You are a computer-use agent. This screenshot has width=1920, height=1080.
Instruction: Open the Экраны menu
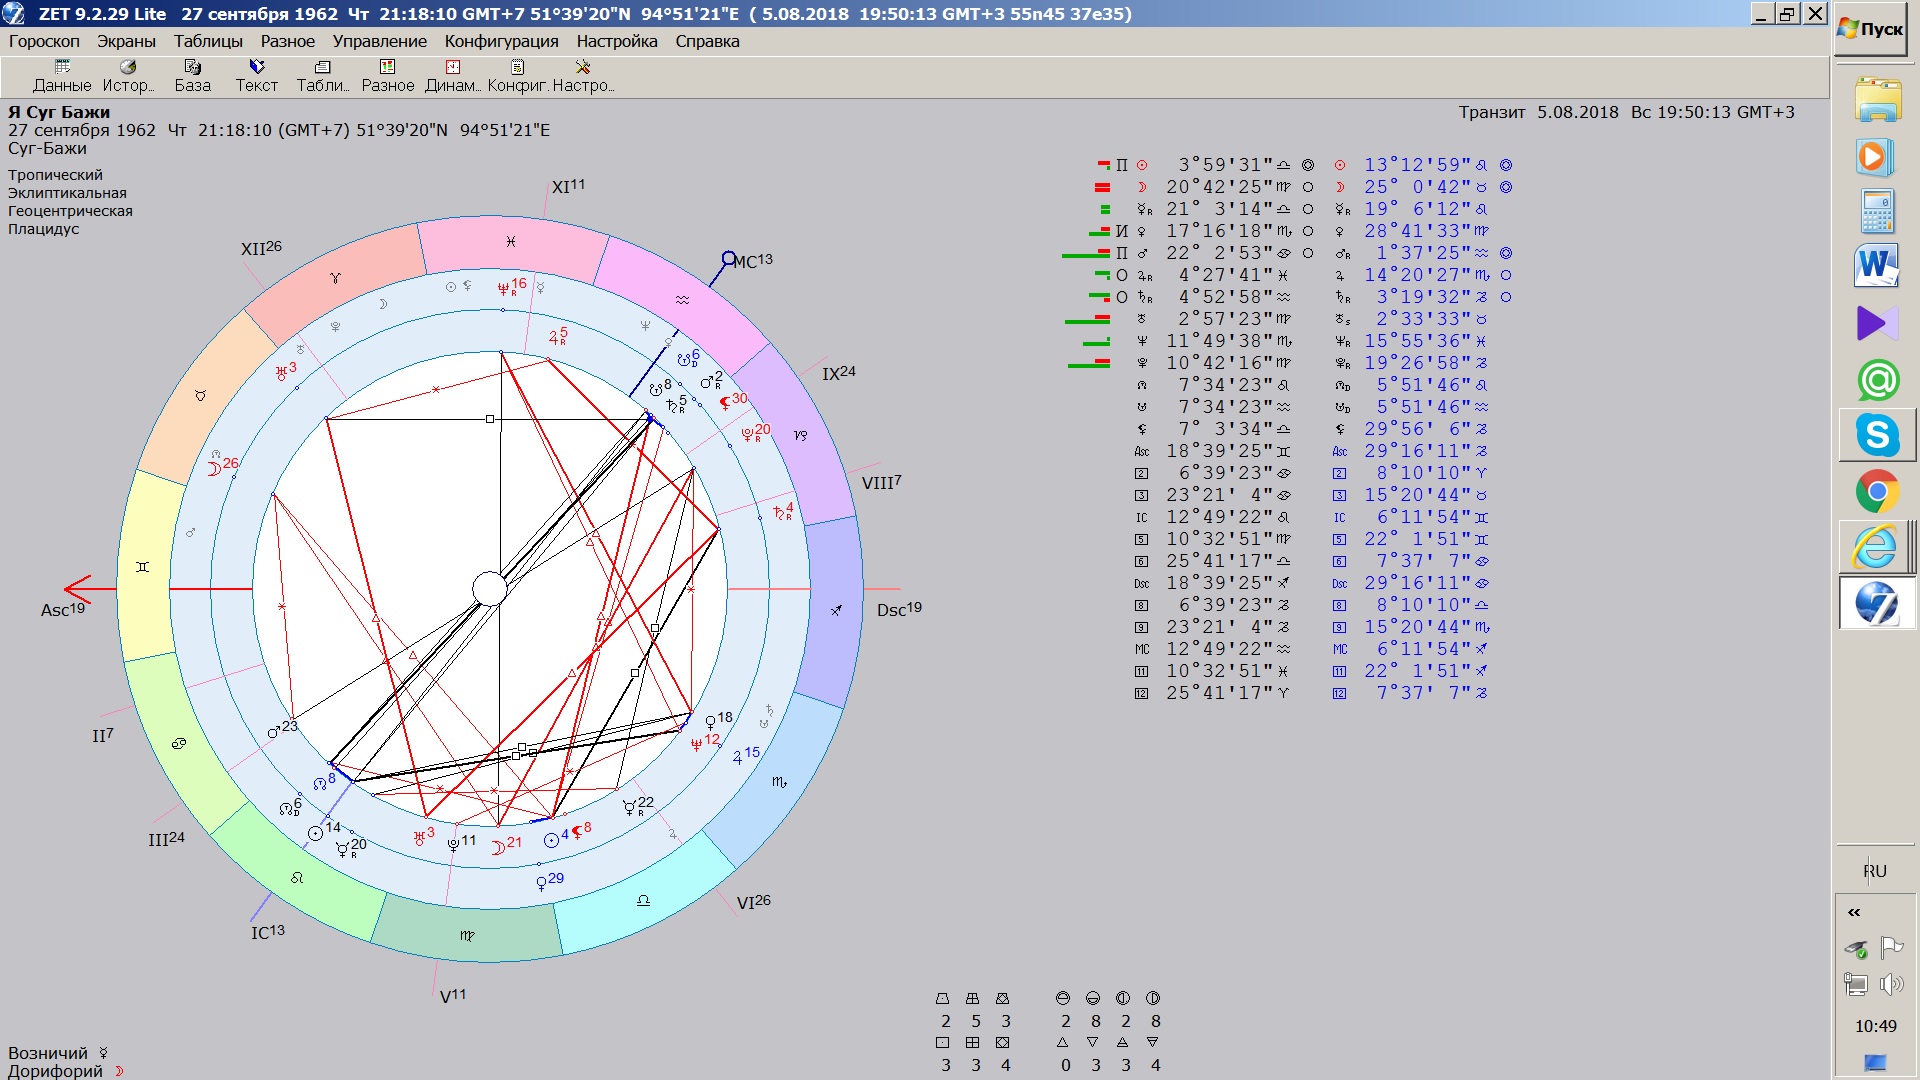[126, 41]
